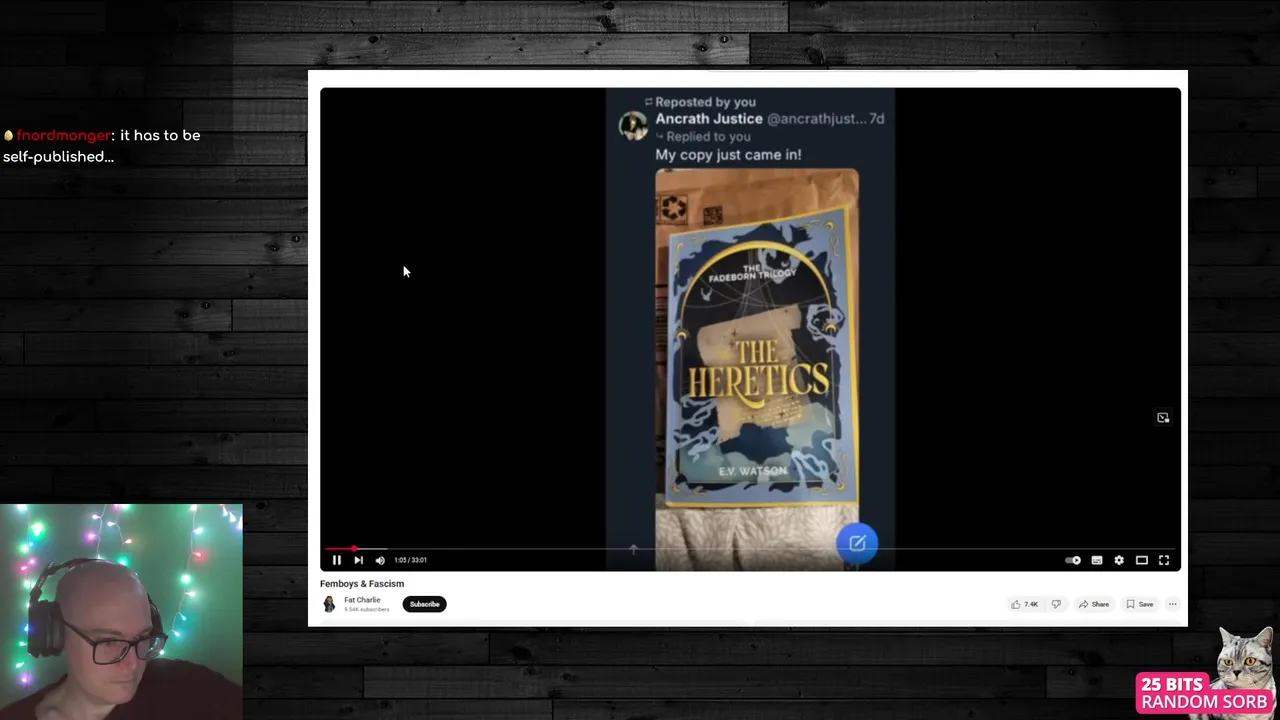This screenshot has width=1280, height=720.
Task: Share the video
Action: 1094,604
